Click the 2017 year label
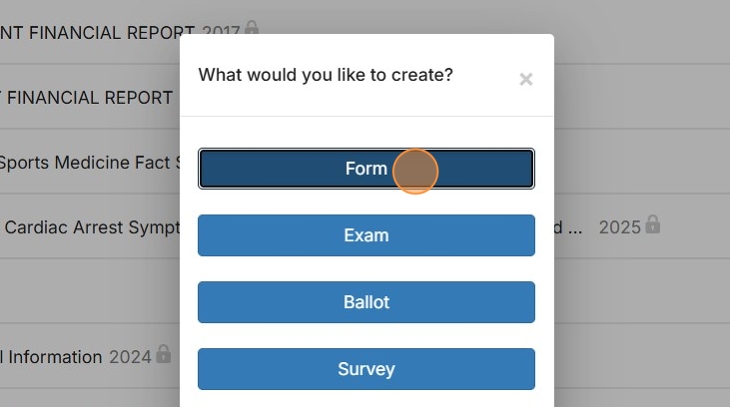Image resolution: width=730 pixels, height=407 pixels. pos(220,32)
